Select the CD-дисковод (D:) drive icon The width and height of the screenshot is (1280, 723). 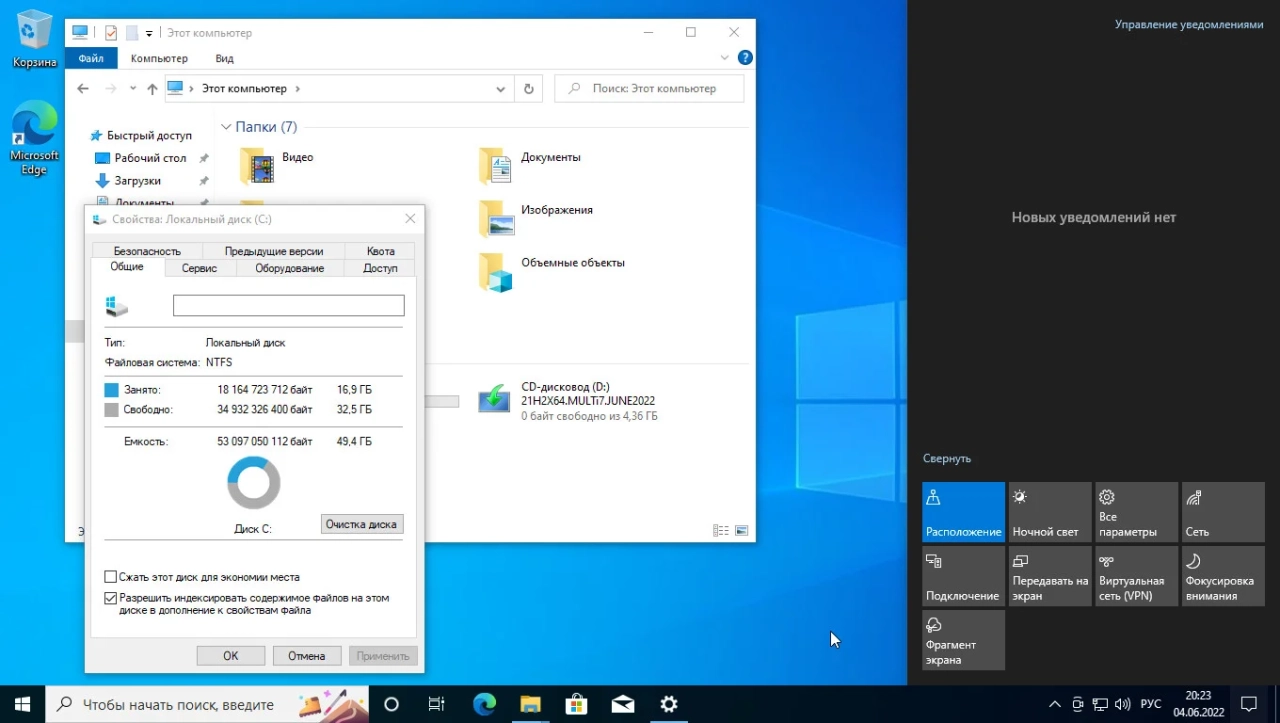point(494,400)
